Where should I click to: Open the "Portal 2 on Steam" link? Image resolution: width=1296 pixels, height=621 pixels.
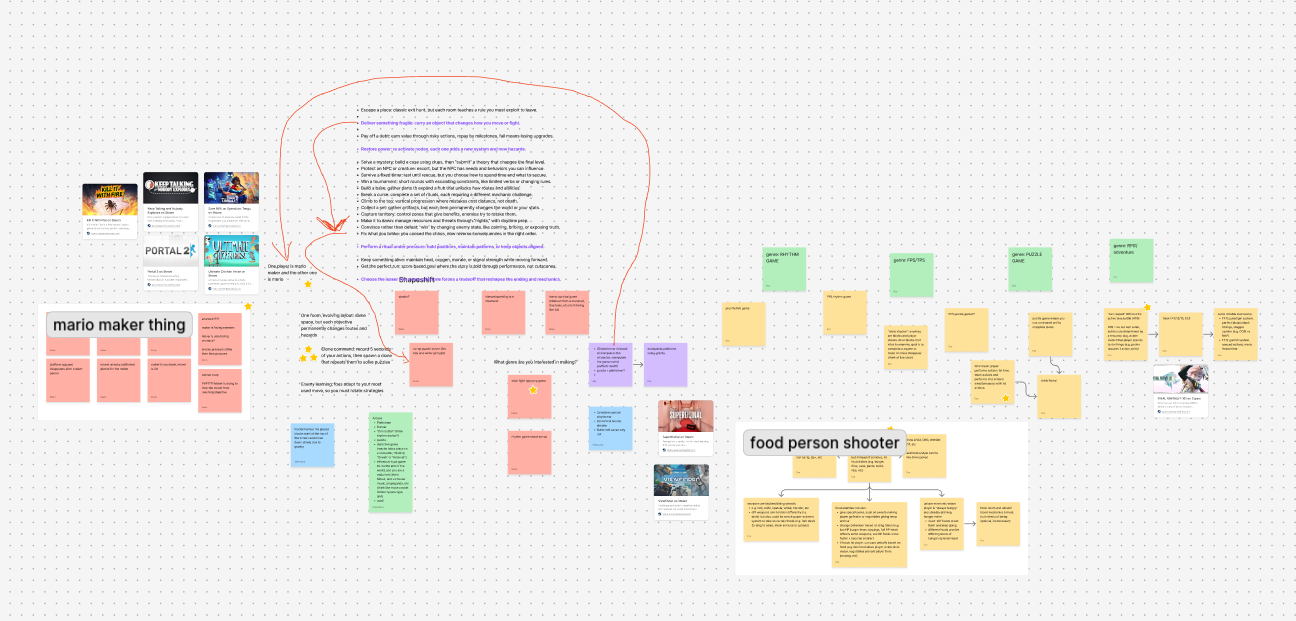[x=159, y=271]
